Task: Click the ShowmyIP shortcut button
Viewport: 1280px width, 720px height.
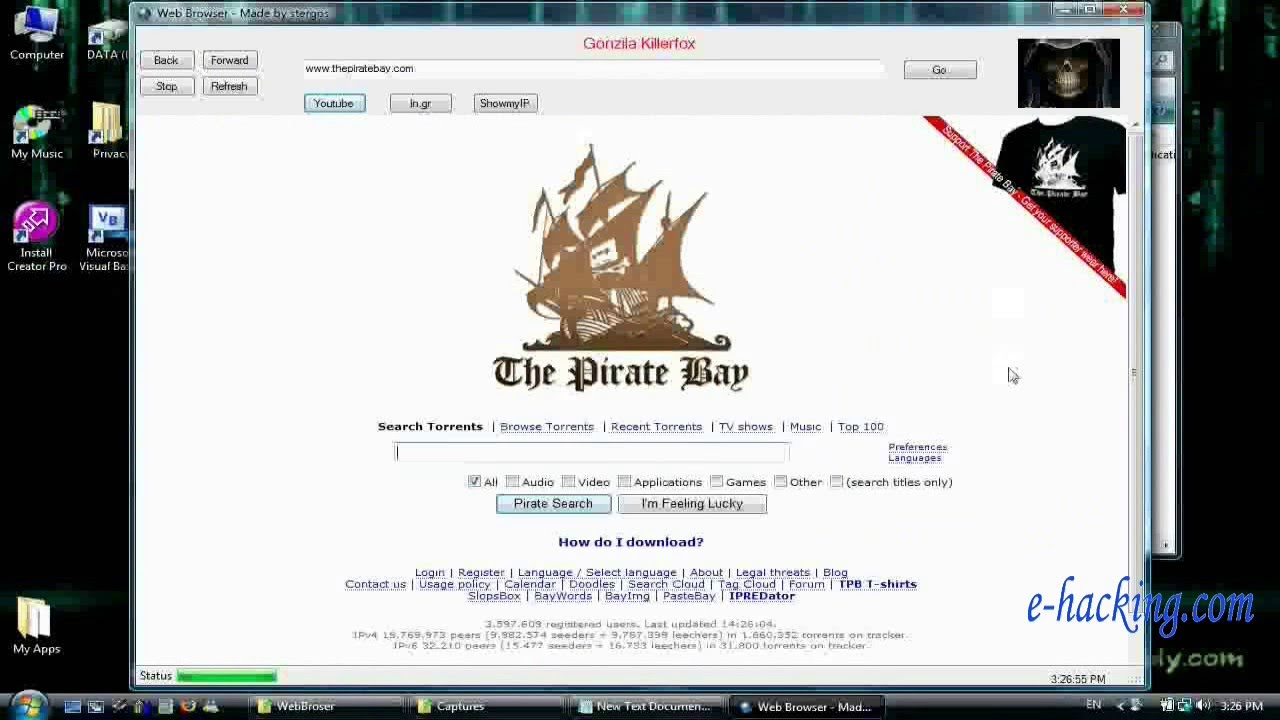Action: tap(505, 104)
